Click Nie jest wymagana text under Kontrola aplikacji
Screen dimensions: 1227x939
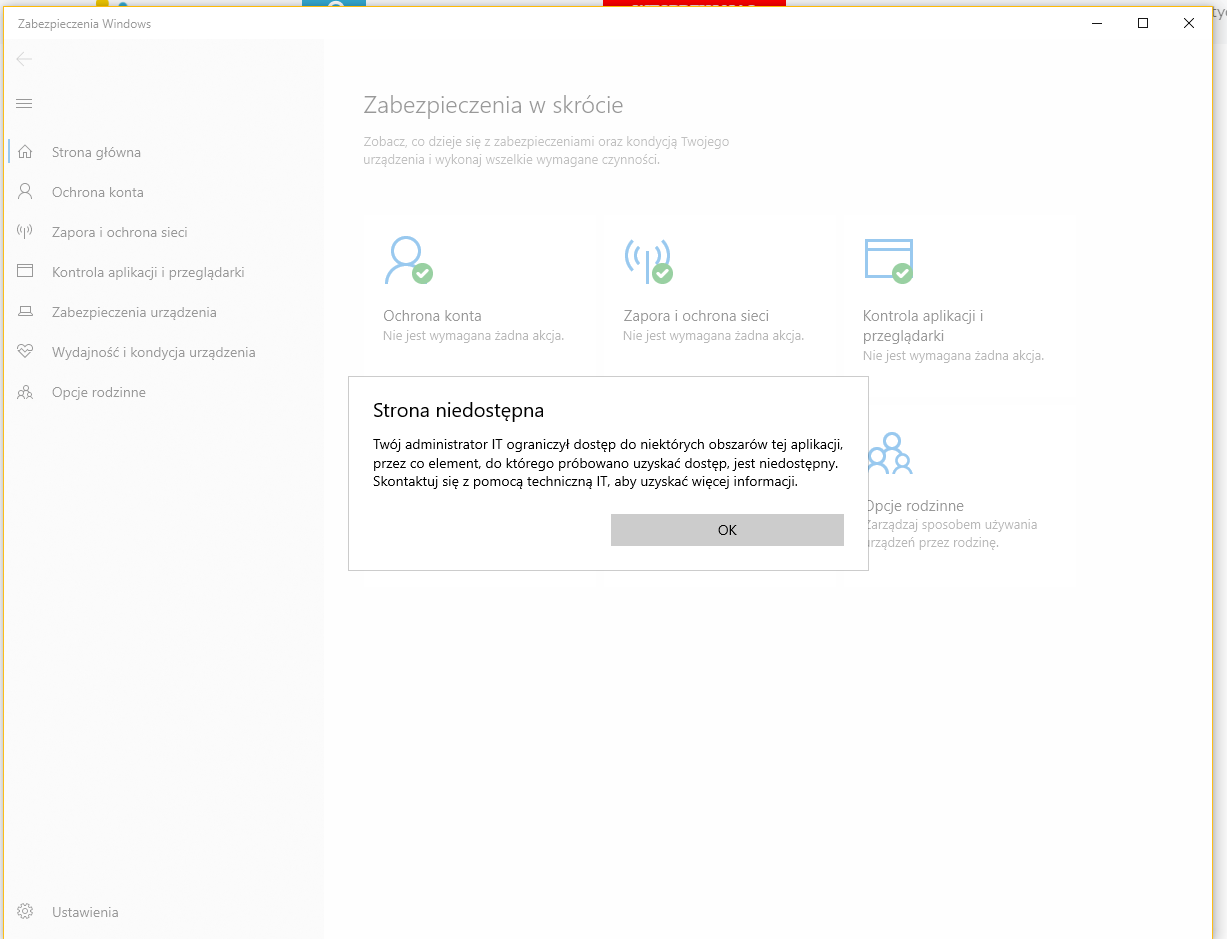(953, 356)
